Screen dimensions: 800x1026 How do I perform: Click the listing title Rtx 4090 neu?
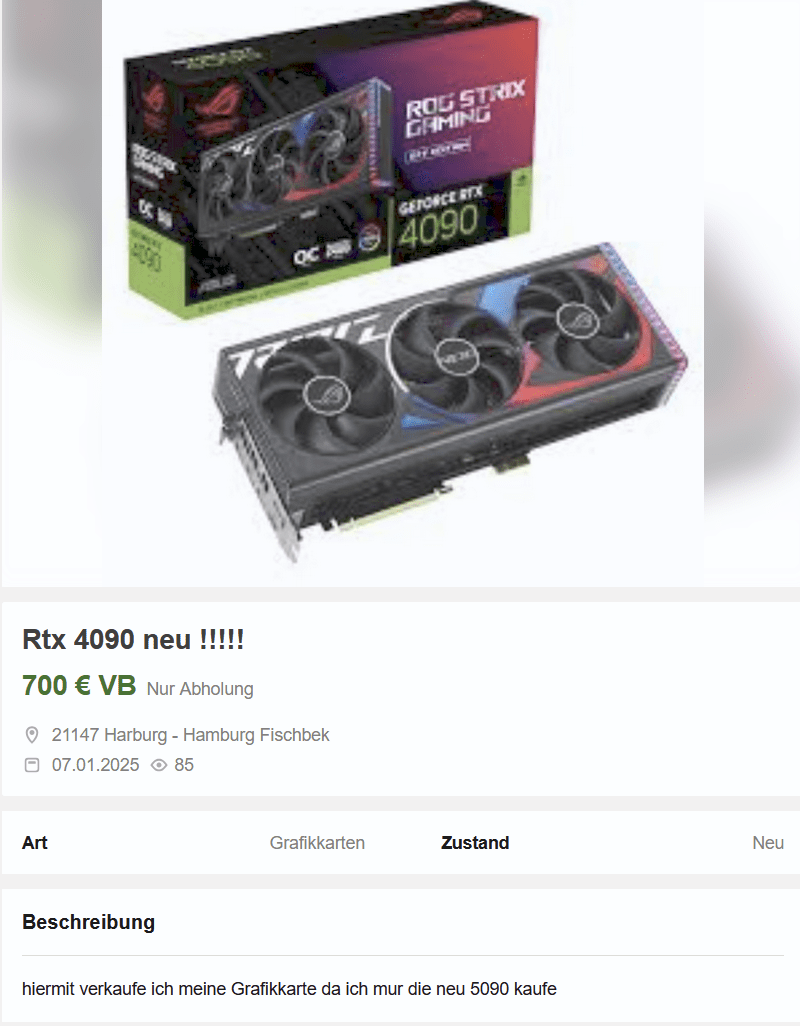pyautogui.click(x=133, y=640)
